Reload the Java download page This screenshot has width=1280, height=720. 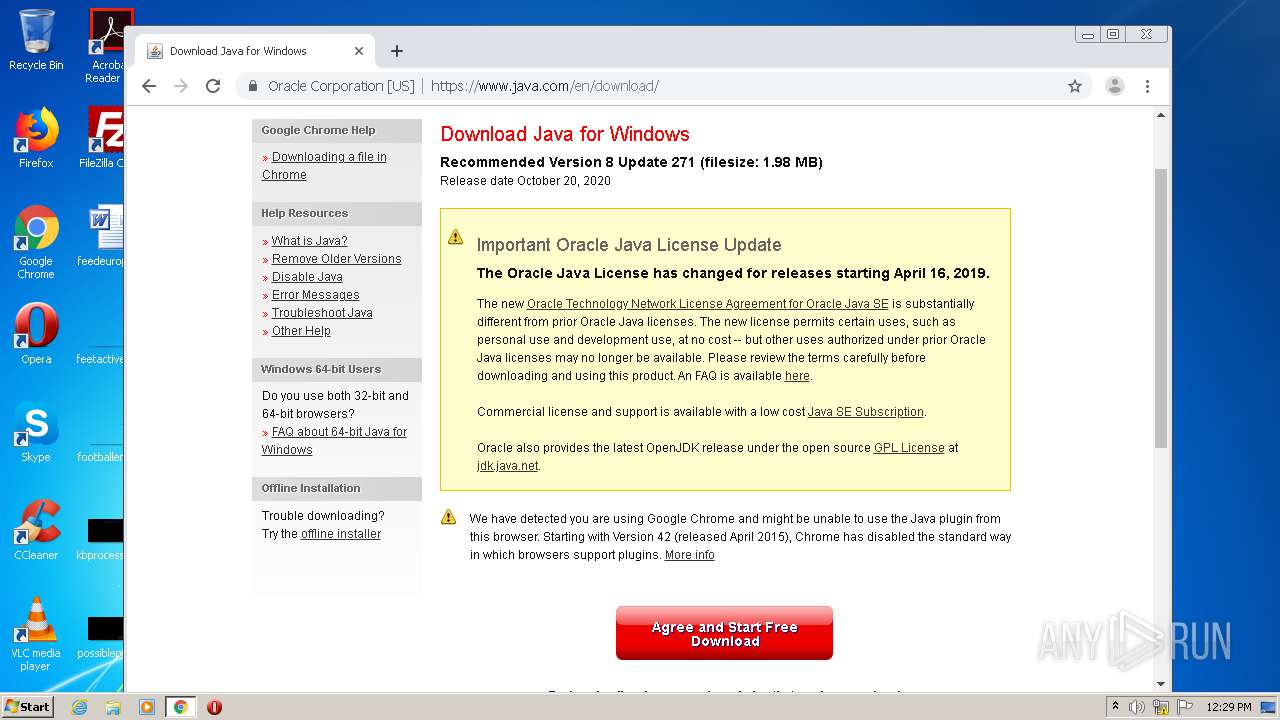point(213,86)
